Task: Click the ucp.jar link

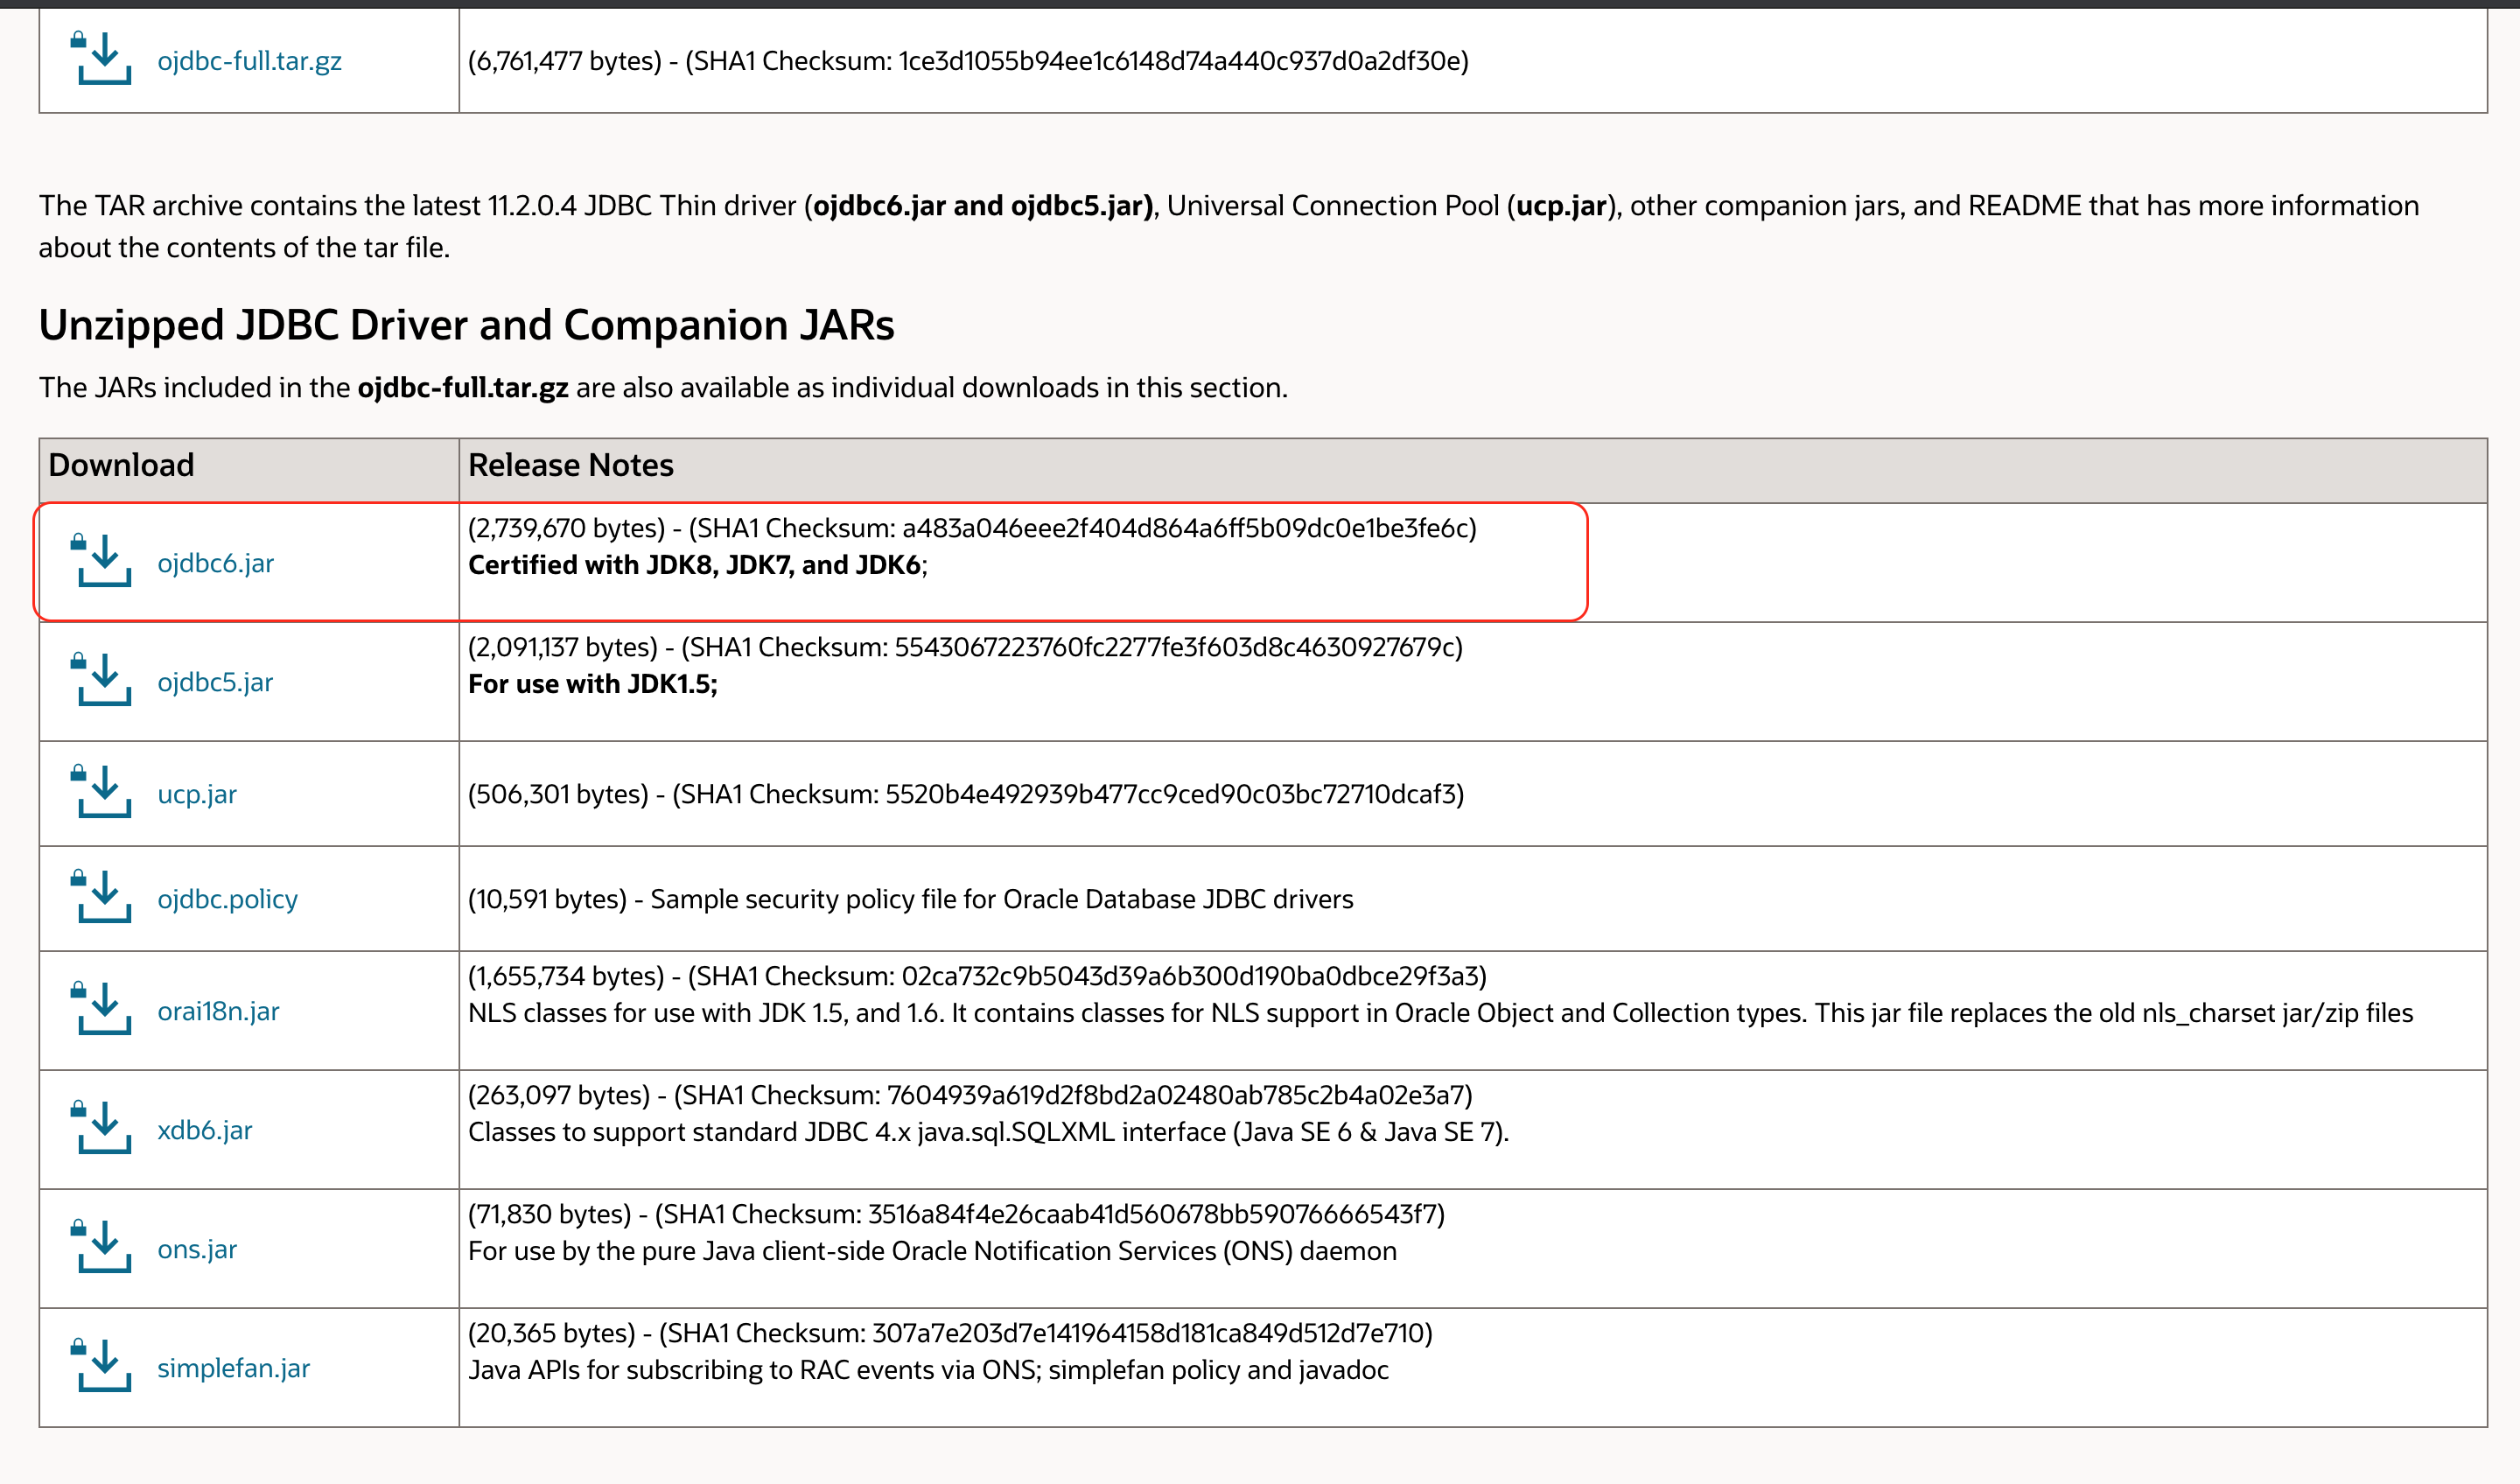Action: coord(197,794)
